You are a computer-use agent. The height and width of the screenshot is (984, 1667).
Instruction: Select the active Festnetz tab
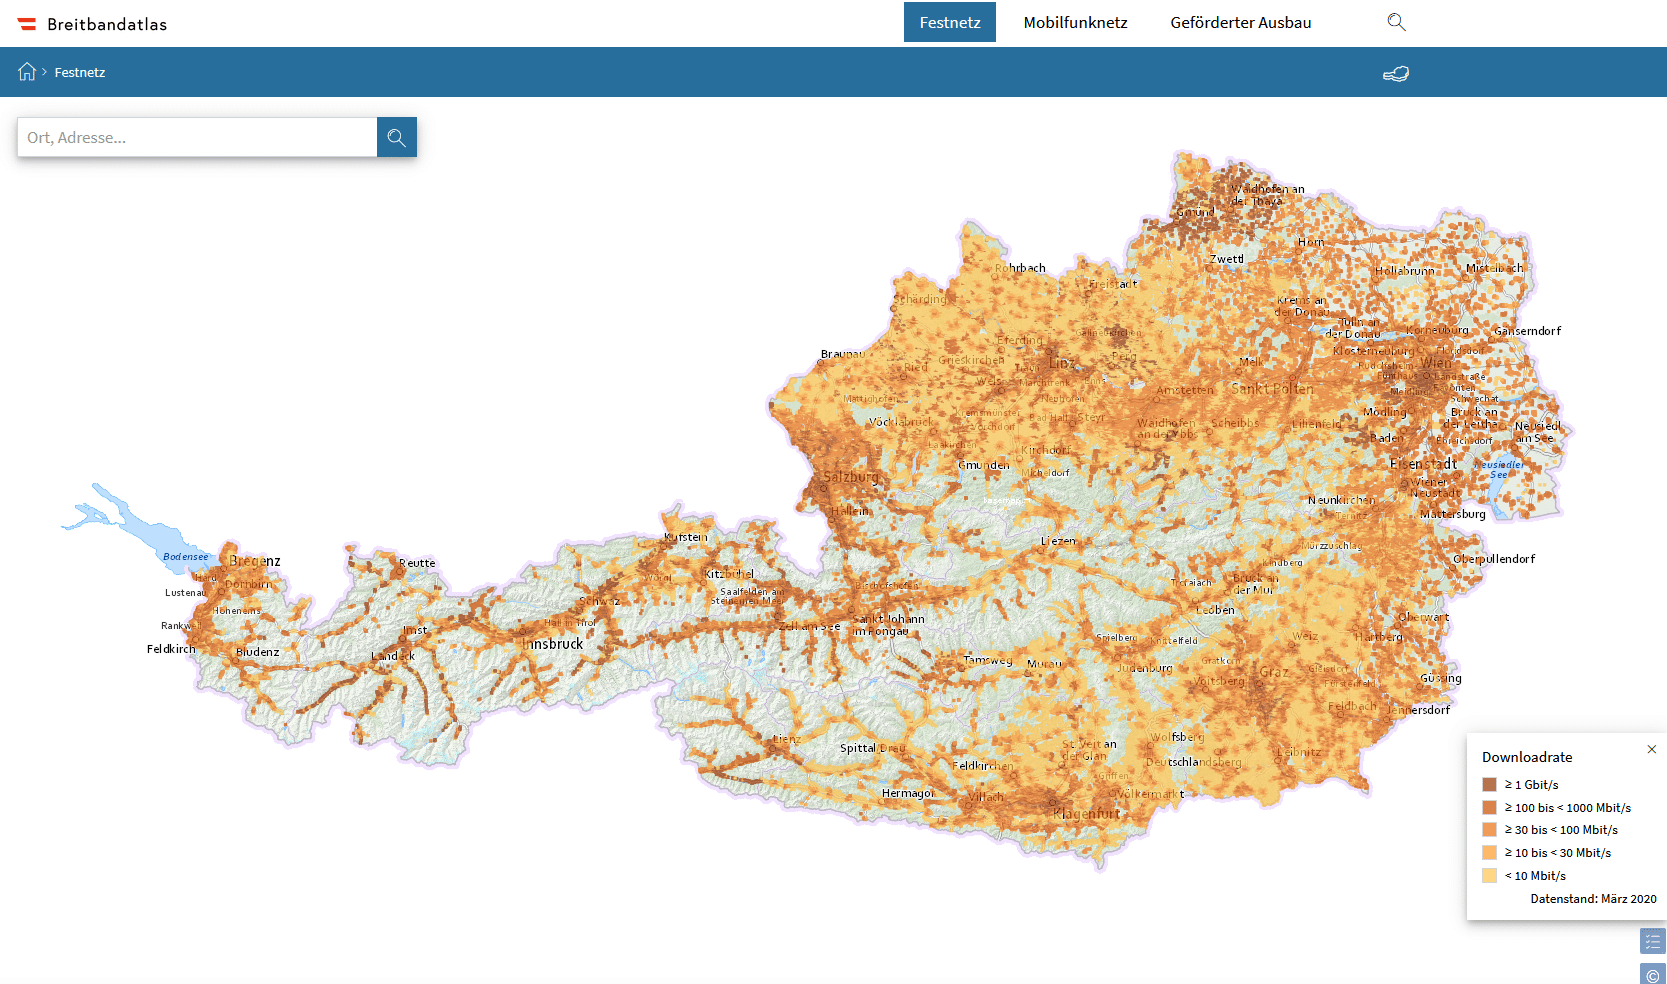pyautogui.click(x=949, y=22)
